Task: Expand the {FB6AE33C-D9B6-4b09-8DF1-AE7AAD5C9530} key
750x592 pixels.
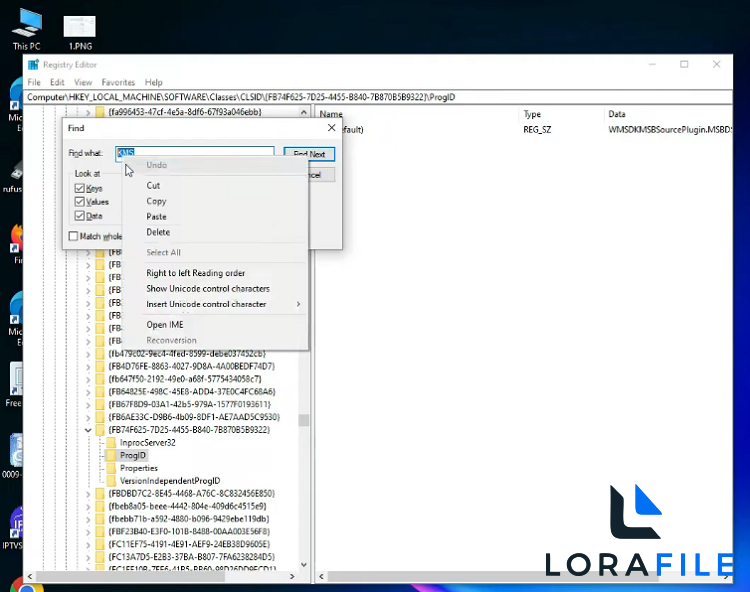Action: click(x=88, y=417)
